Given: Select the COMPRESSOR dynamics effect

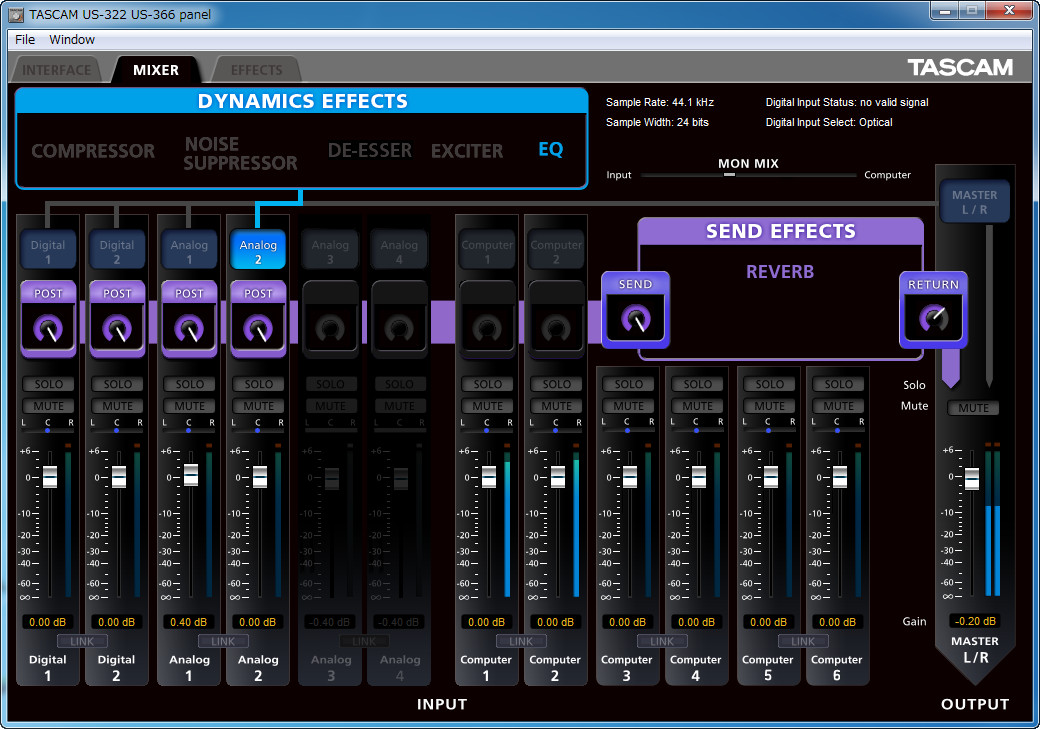Looking at the screenshot, I should click(x=93, y=151).
